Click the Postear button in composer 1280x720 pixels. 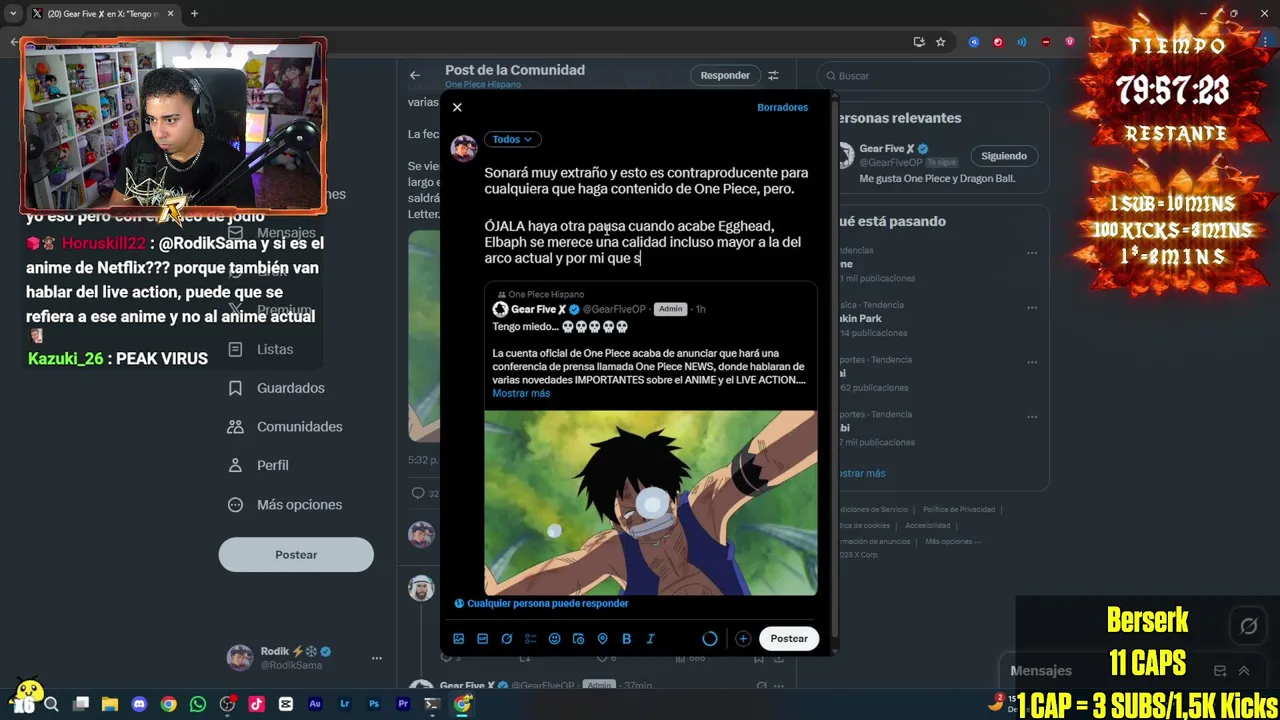[789, 639]
